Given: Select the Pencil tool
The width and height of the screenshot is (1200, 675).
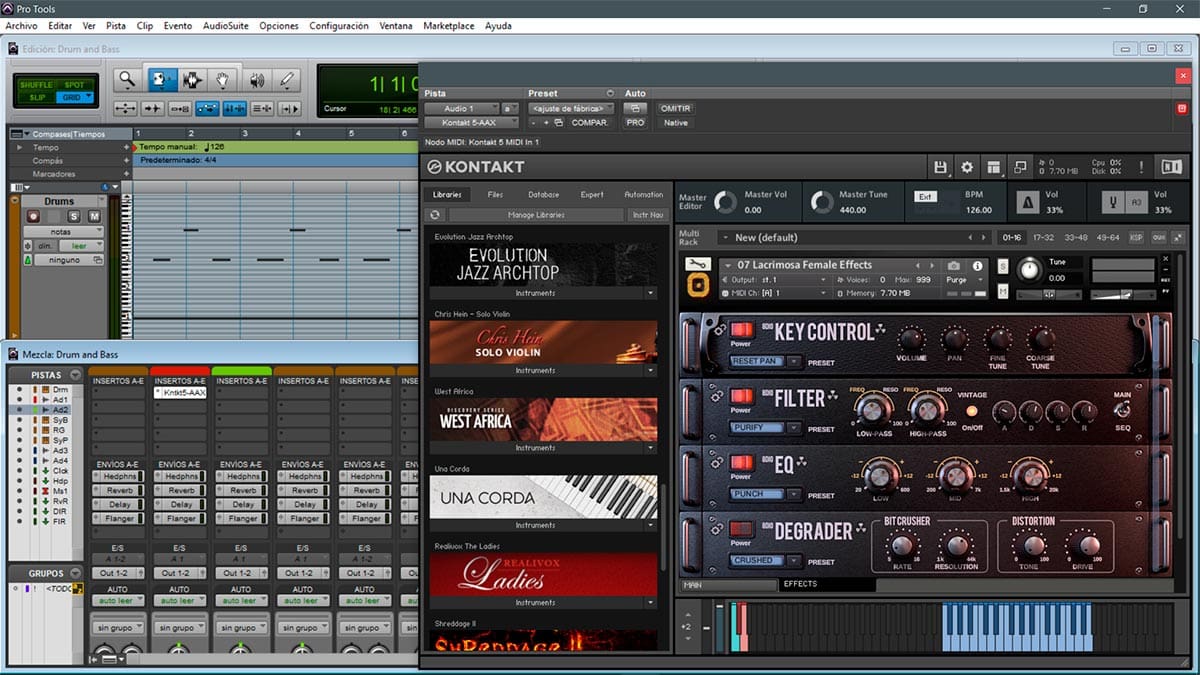Looking at the screenshot, I should pyautogui.click(x=287, y=80).
